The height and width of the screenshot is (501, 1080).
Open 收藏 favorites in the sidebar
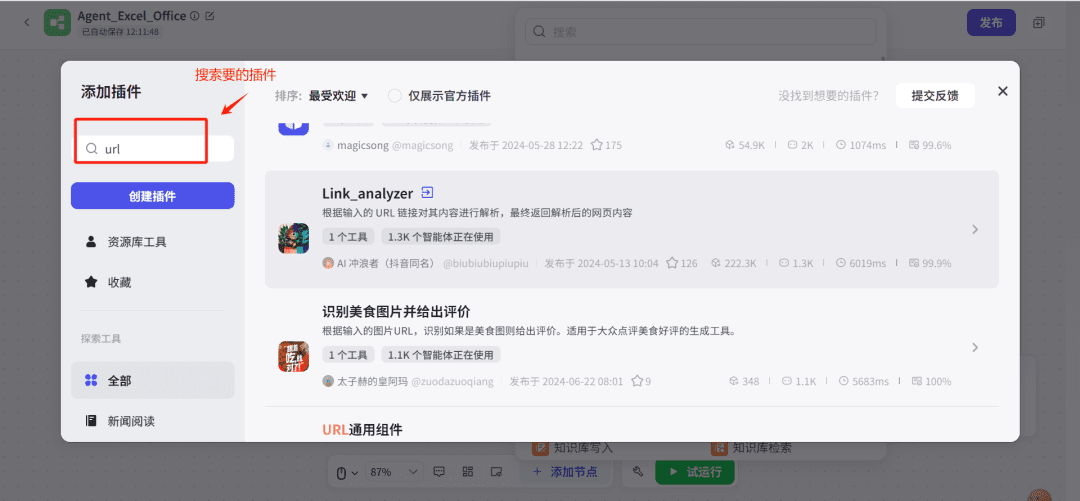click(x=119, y=282)
